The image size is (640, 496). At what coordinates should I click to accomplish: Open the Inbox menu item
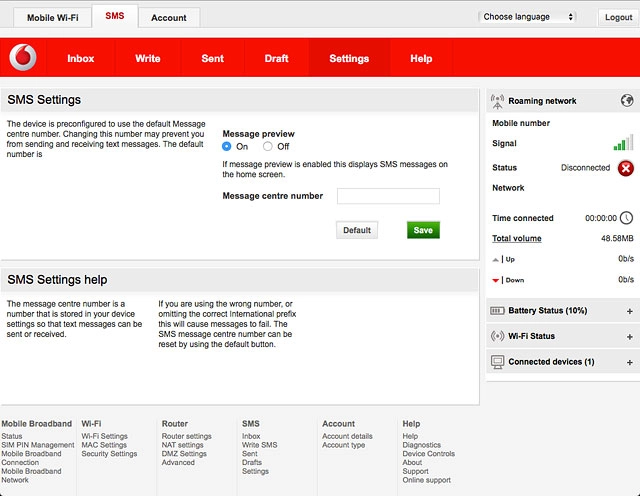pyautogui.click(x=81, y=59)
